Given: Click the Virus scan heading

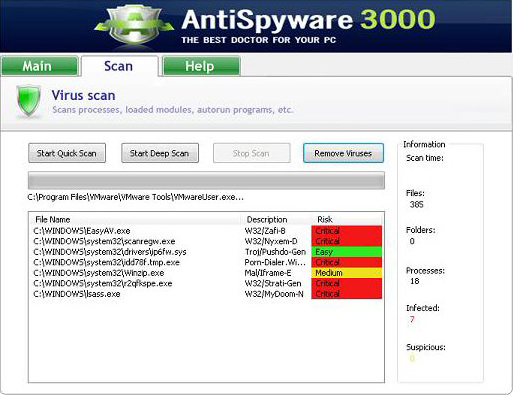Looking at the screenshot, I should [83, 95].
